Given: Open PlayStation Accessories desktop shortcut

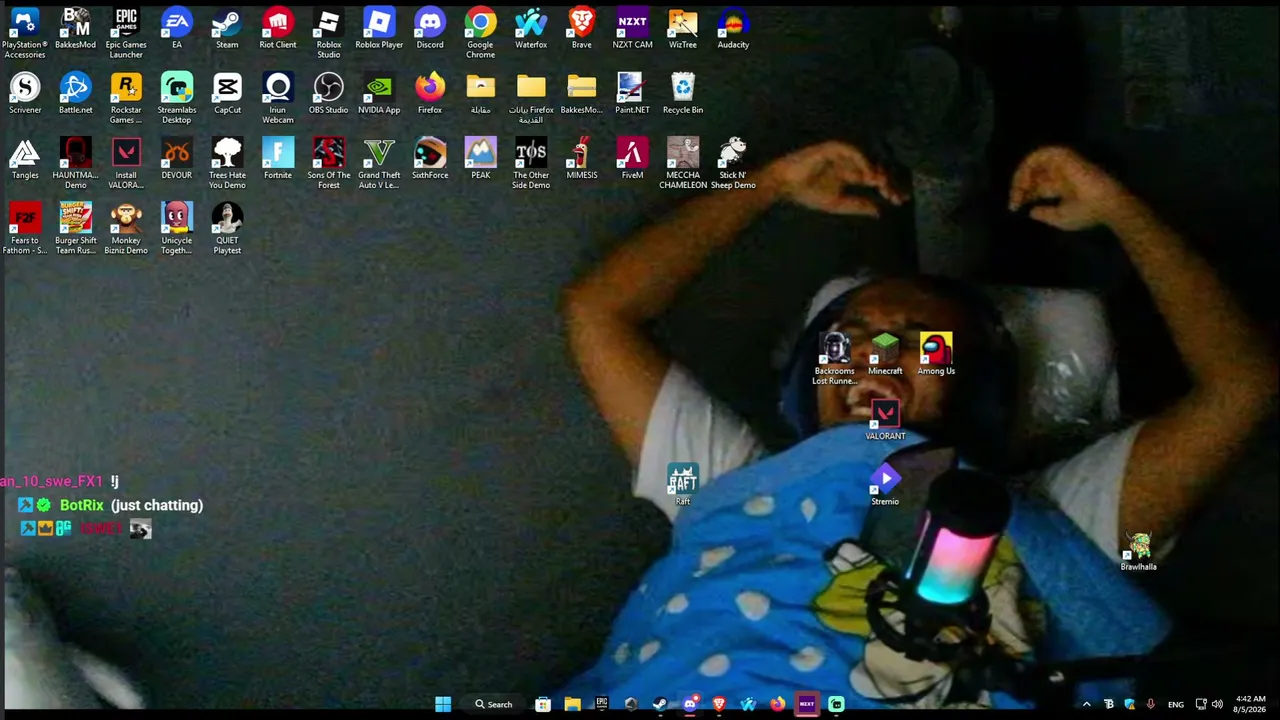Looking at the screenshot, I should tap(25, 33).
